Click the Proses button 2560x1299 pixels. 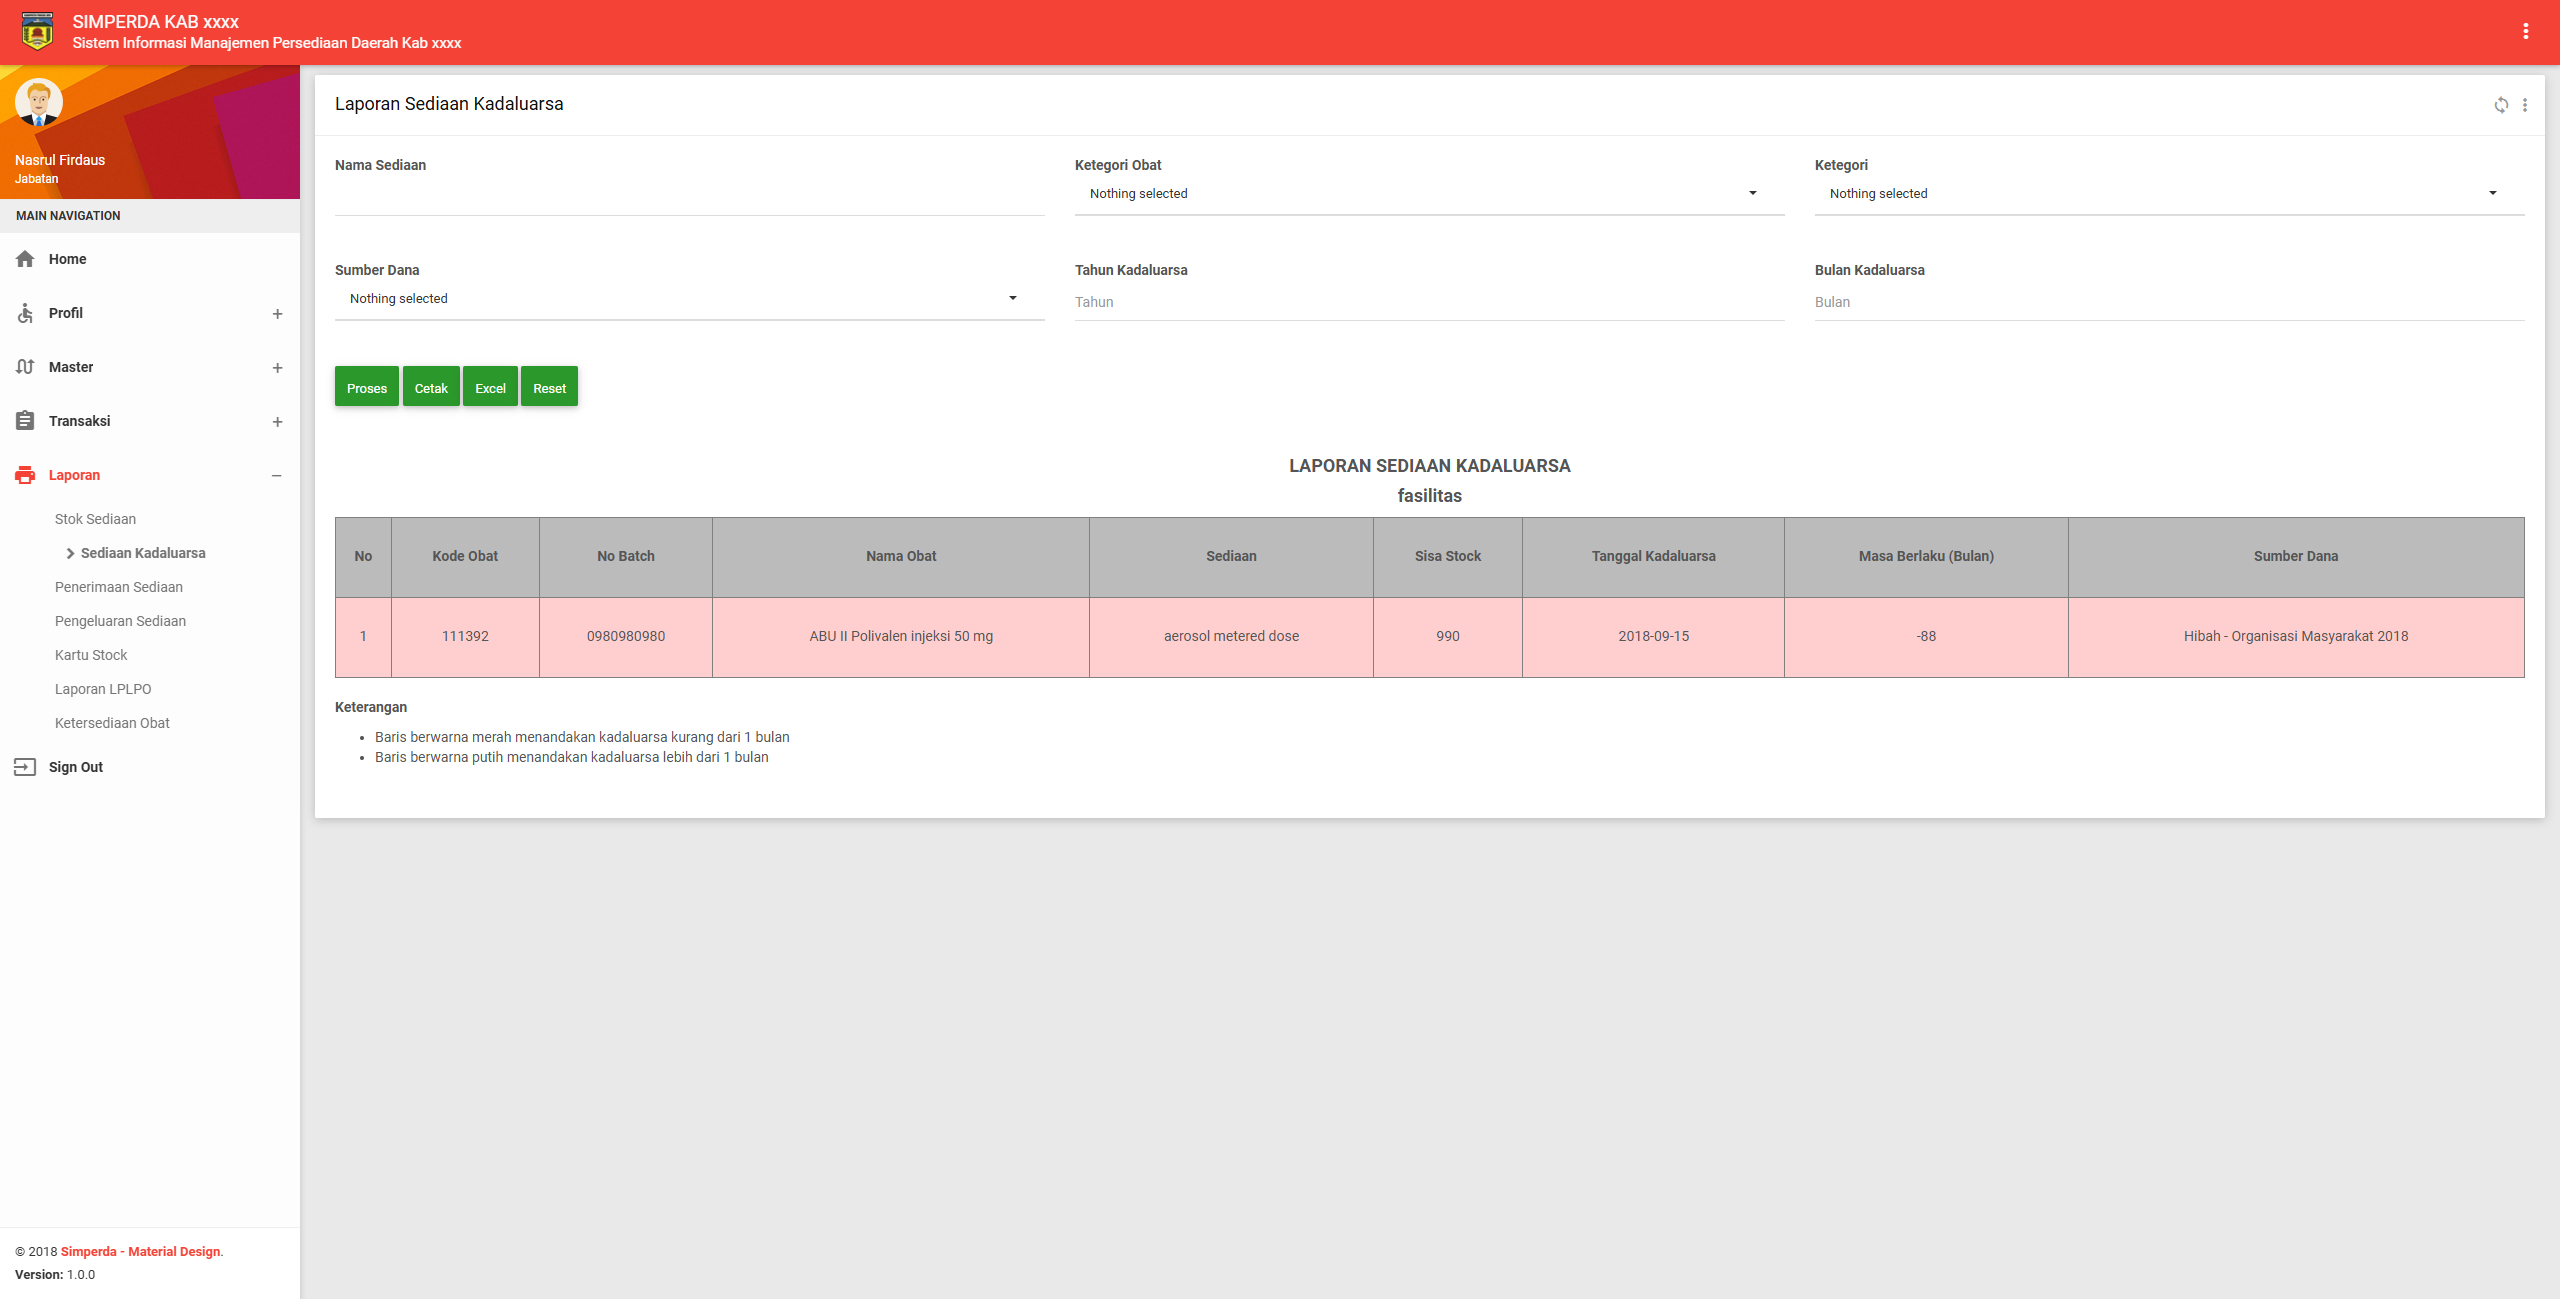click(x=365, y=387)
